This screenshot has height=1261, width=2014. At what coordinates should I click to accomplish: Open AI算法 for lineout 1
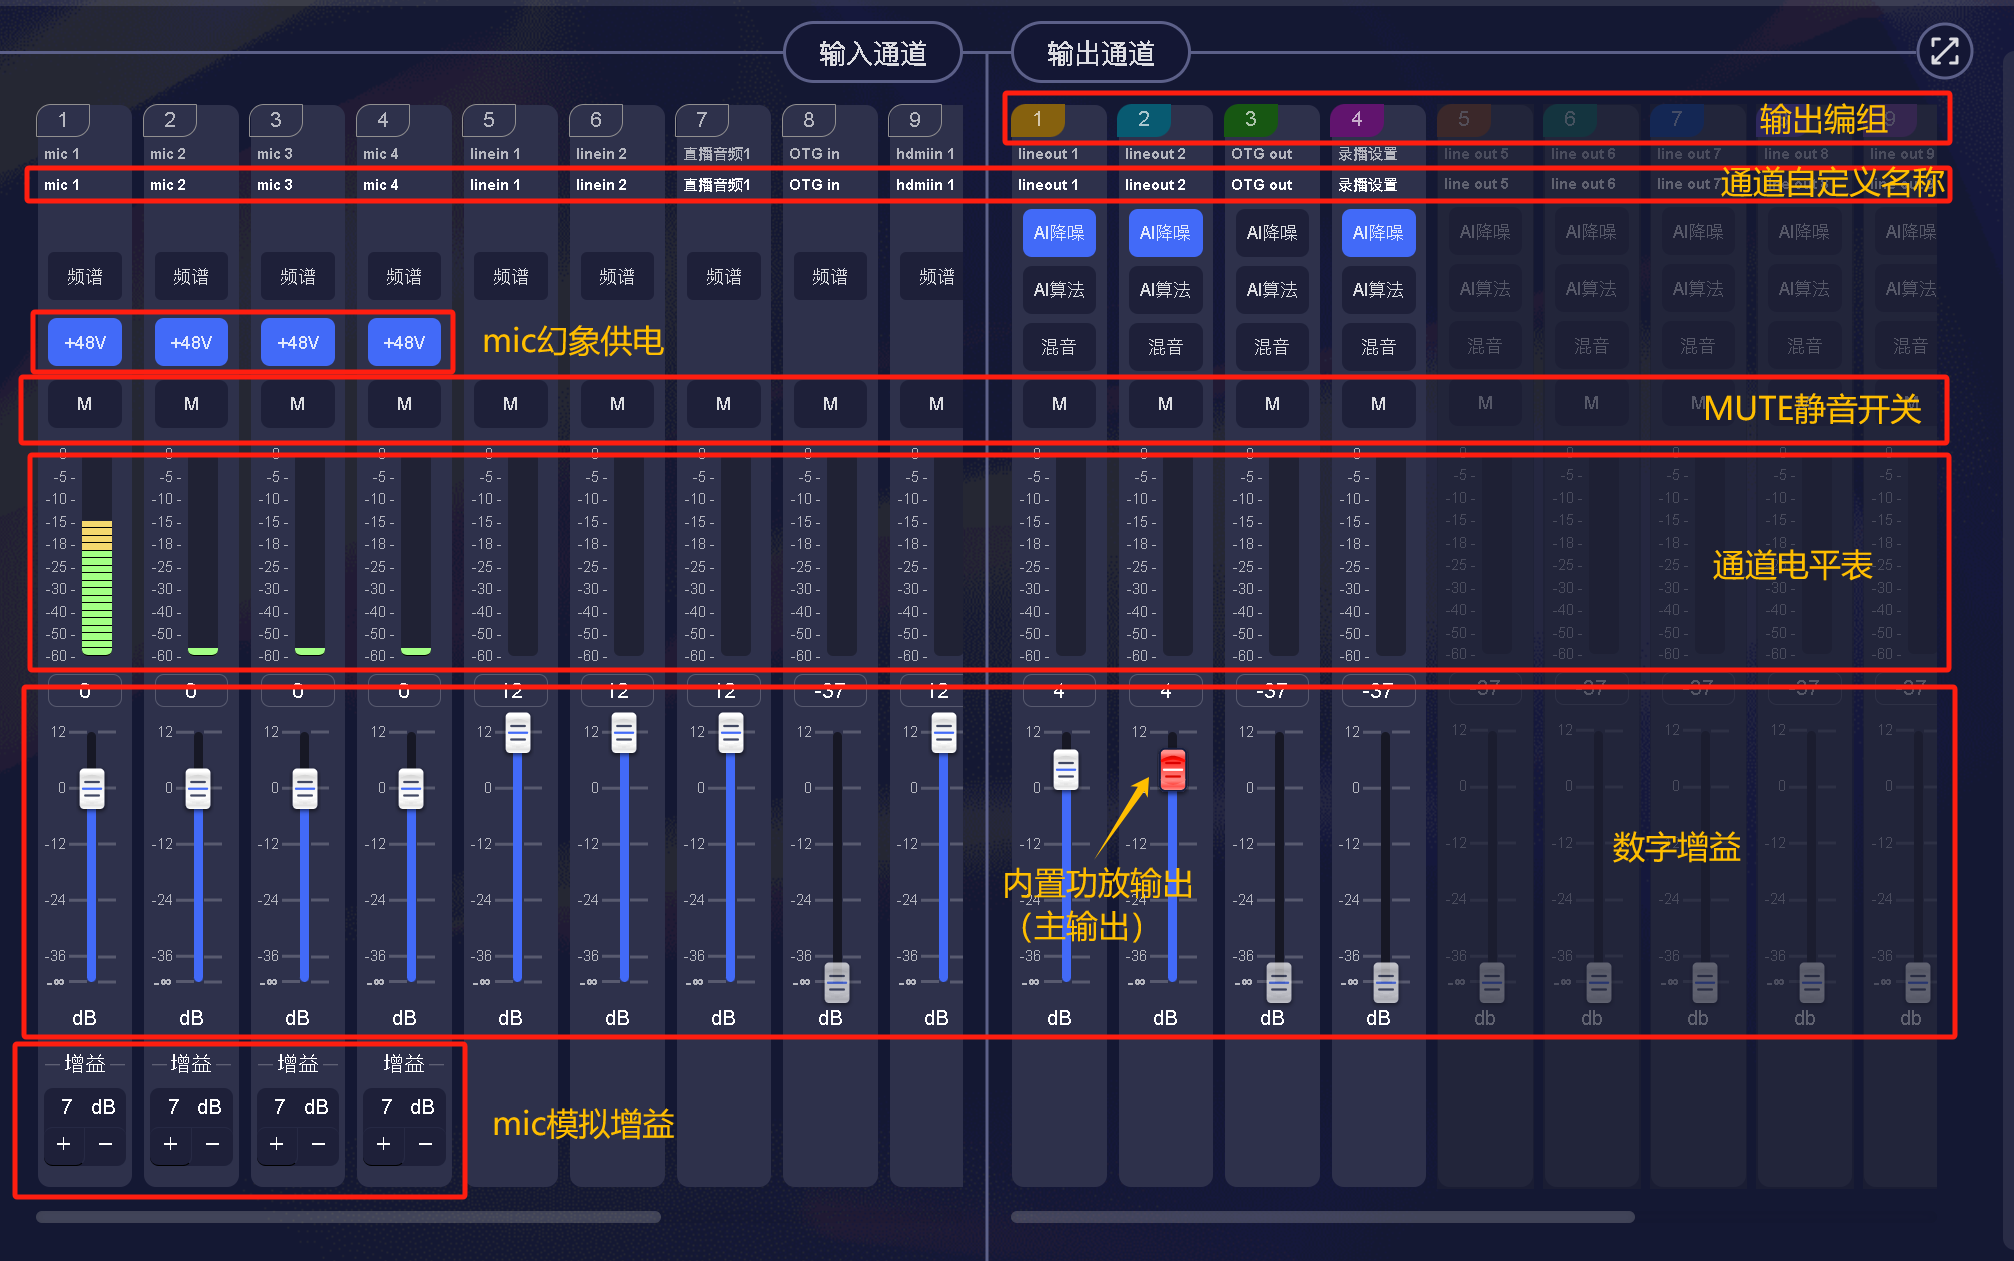click(1059, 290)
